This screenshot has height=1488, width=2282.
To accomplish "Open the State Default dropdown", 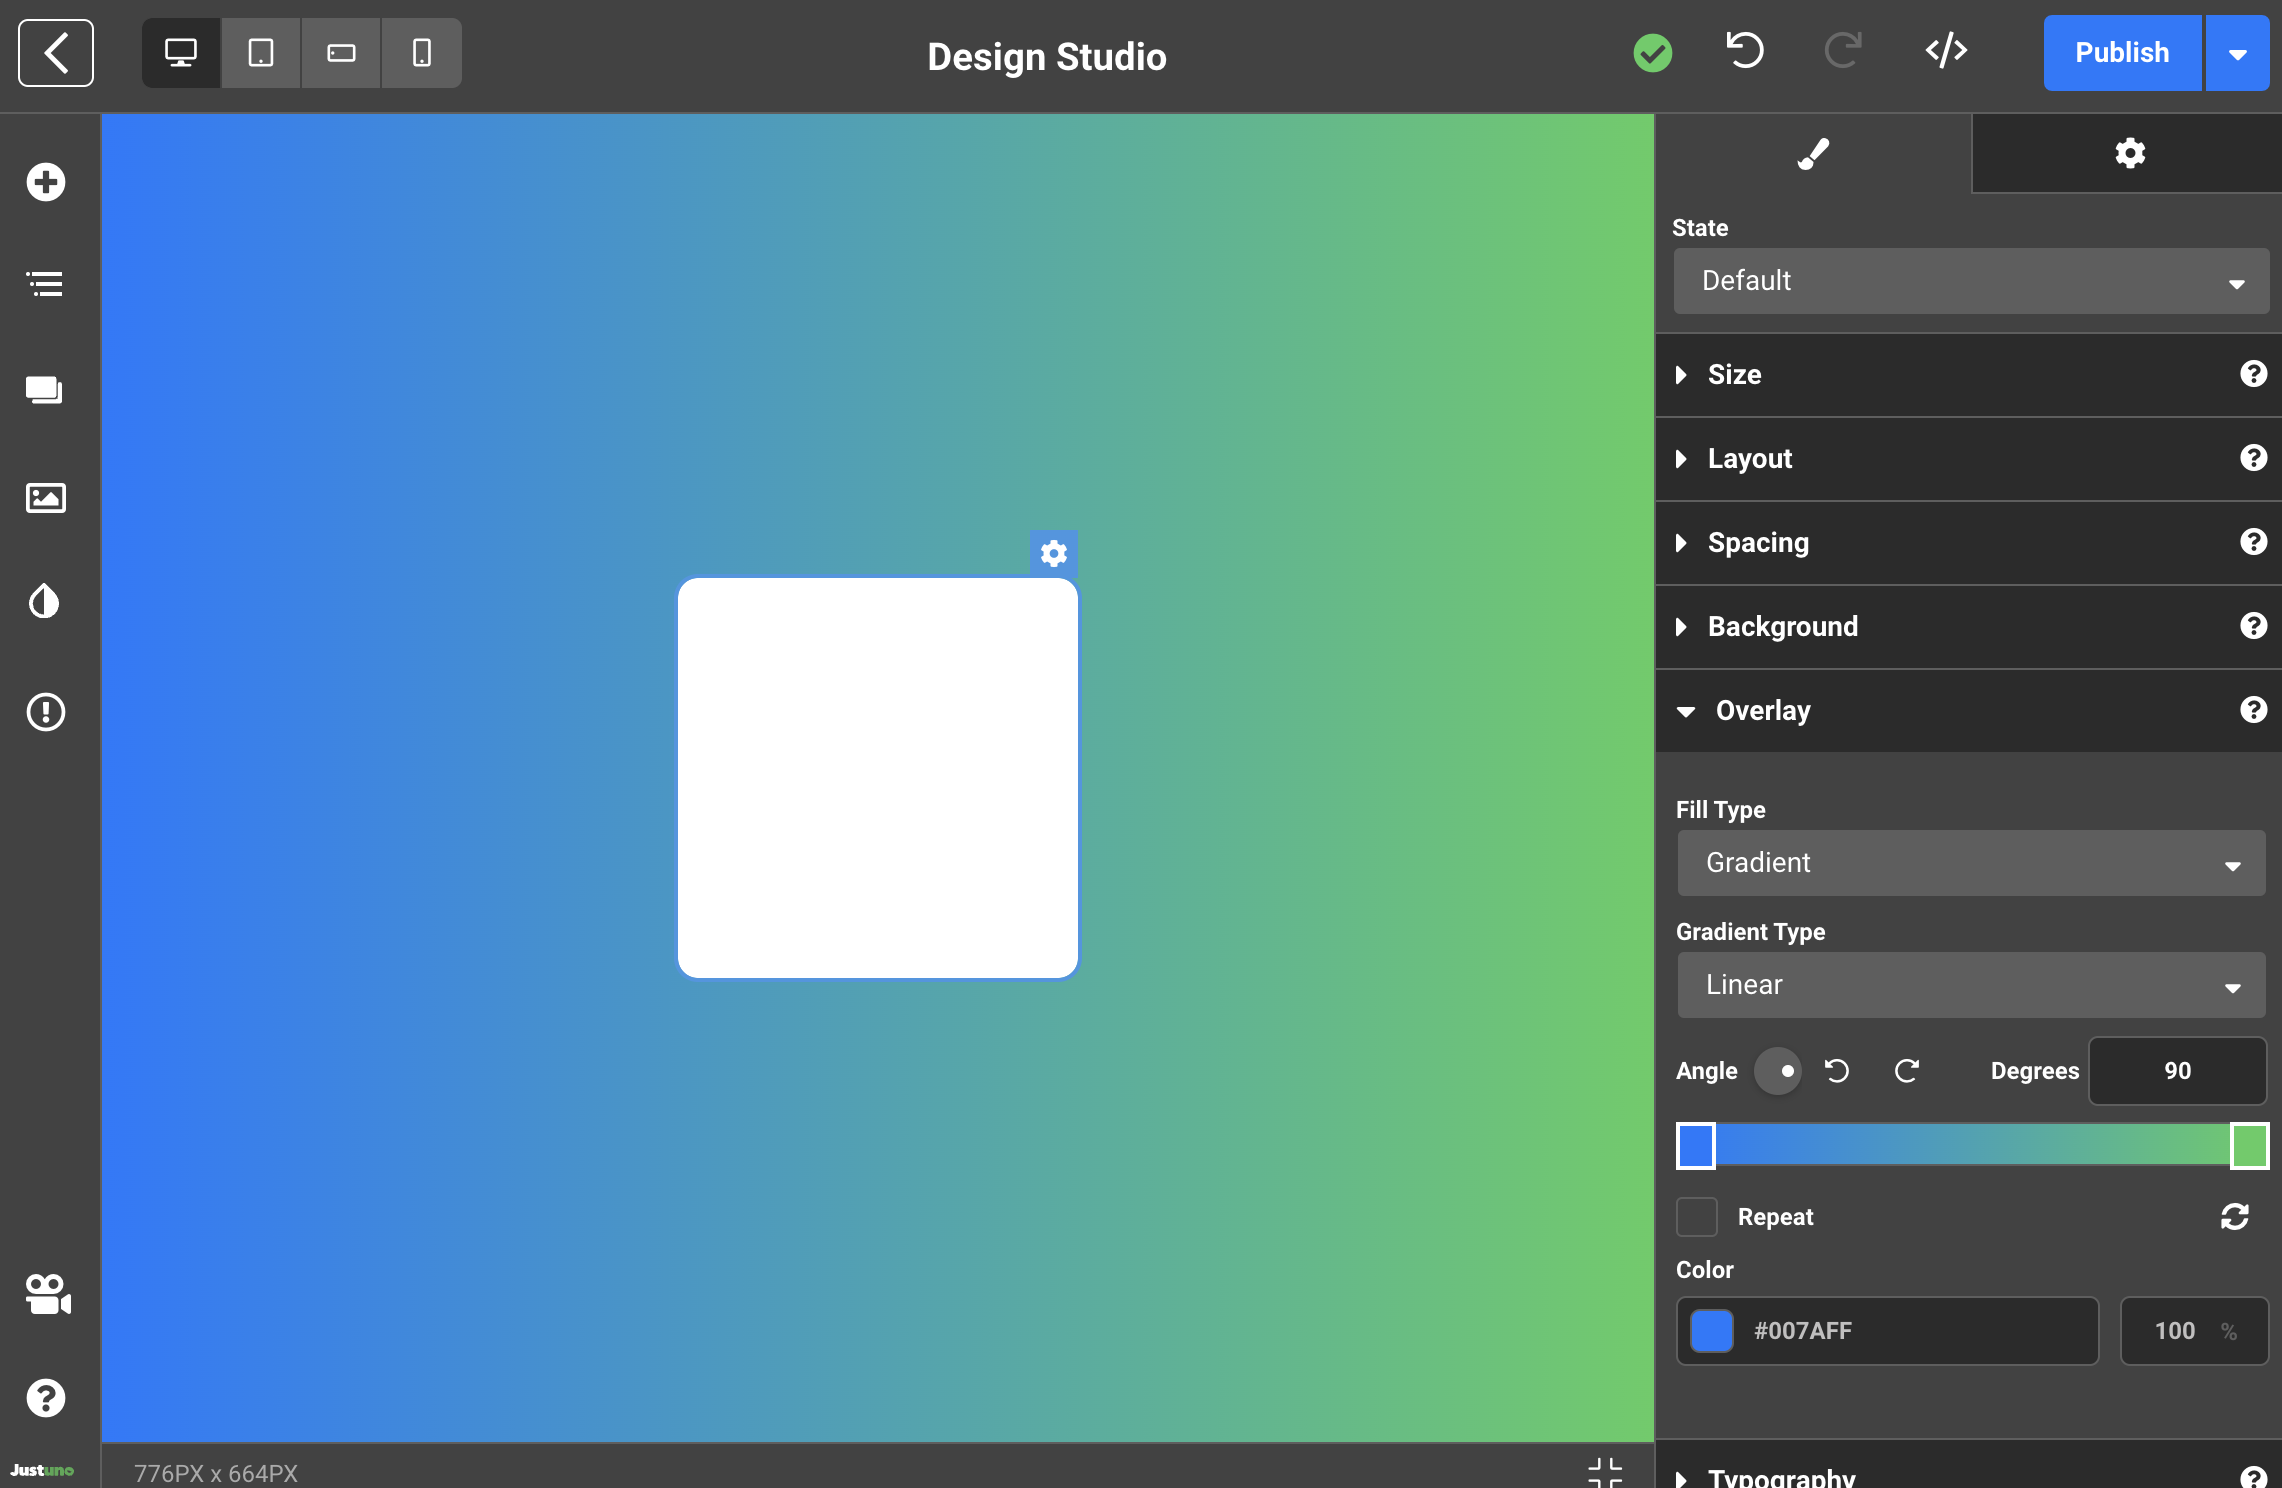I will (1970, 281).
